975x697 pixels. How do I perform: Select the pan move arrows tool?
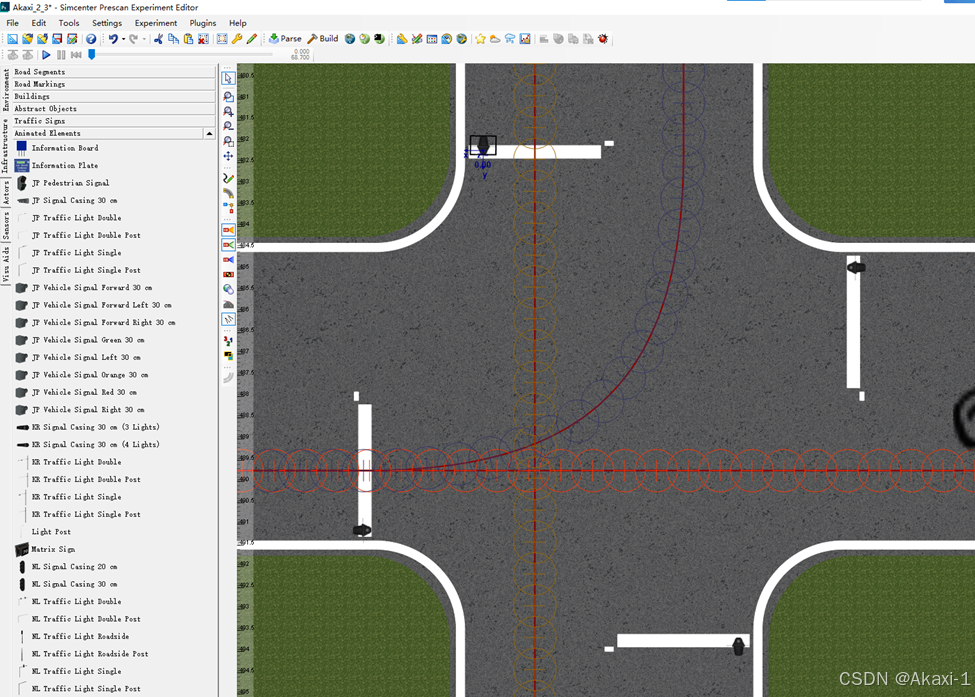(x=228, y=156)
